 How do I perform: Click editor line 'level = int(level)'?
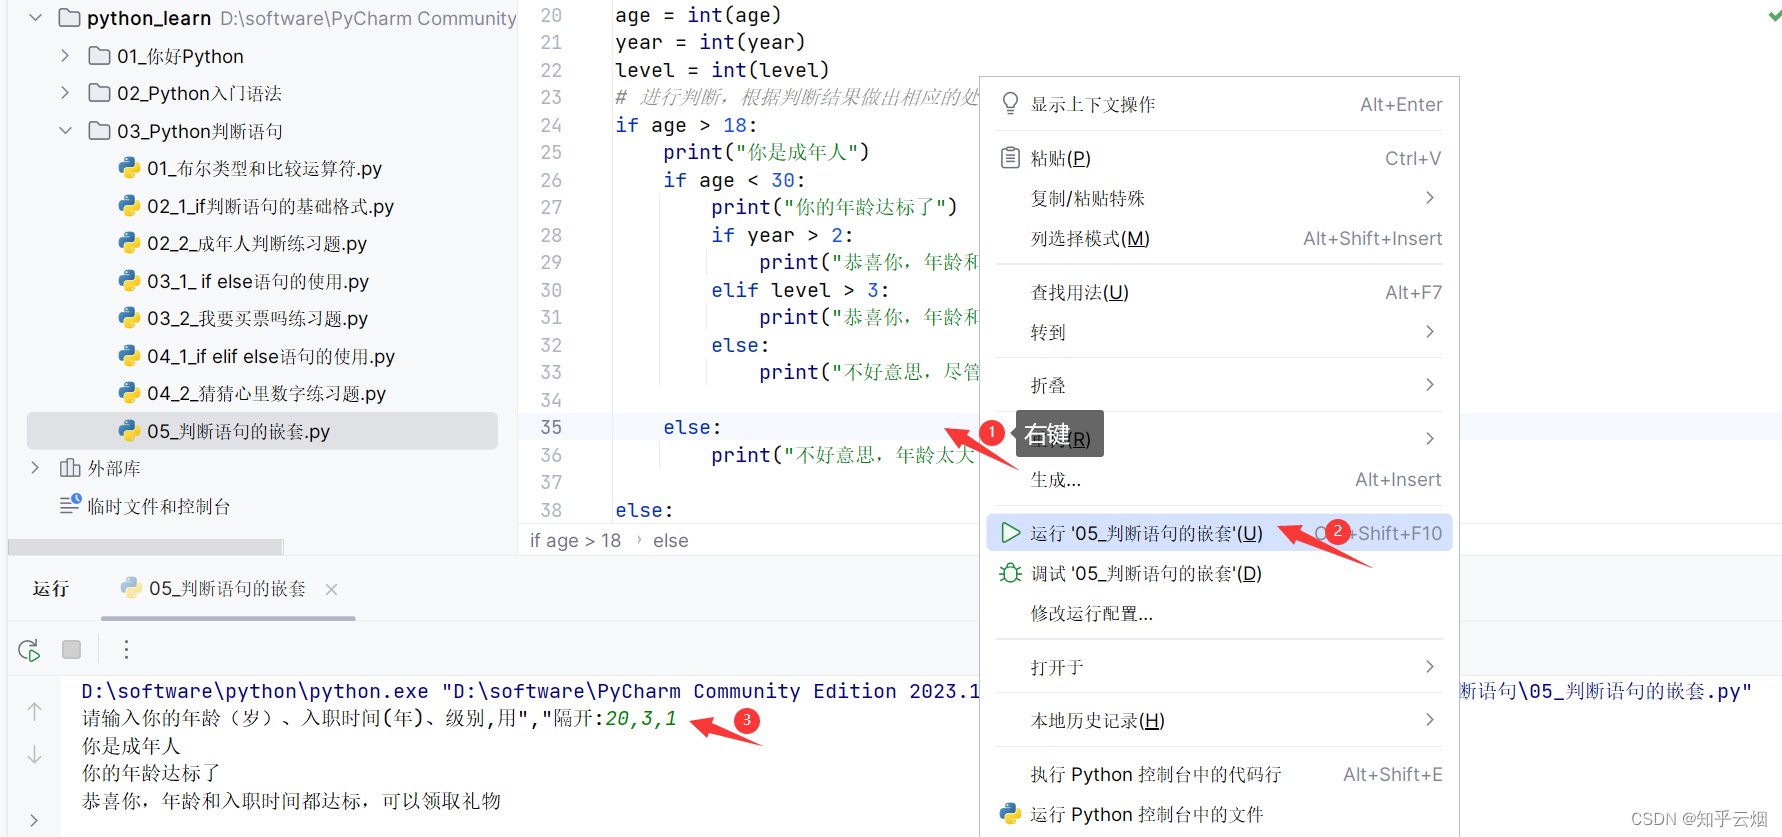(722, 70)
